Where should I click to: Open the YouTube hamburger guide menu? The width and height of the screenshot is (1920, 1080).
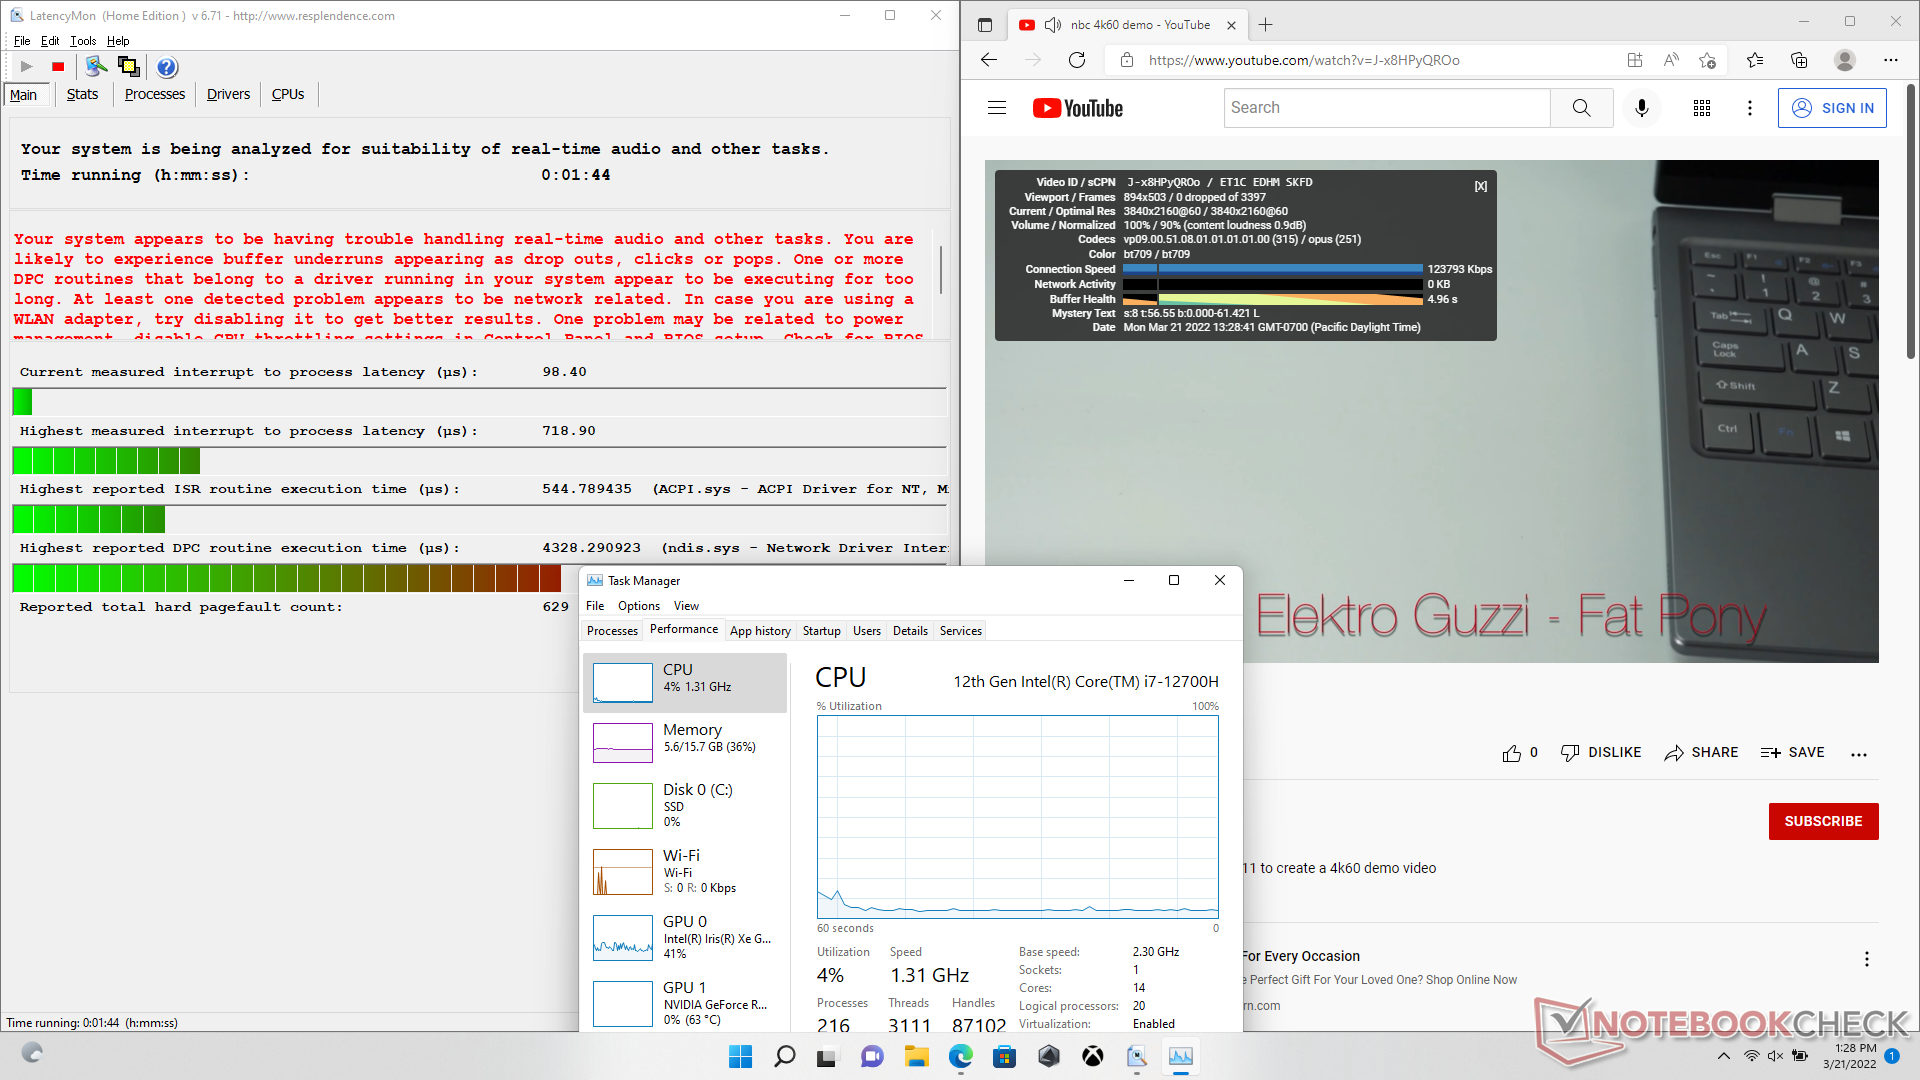(x=996, y=108)
